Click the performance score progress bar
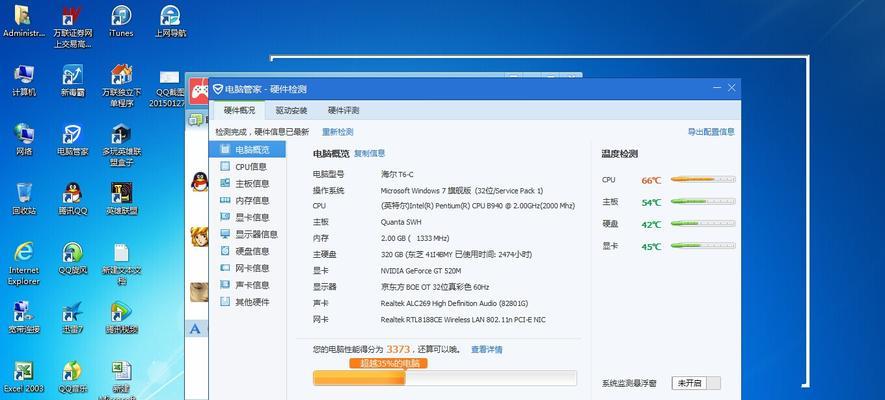The width and height of the screenshot is (885, 400). (x=445, y=378)
